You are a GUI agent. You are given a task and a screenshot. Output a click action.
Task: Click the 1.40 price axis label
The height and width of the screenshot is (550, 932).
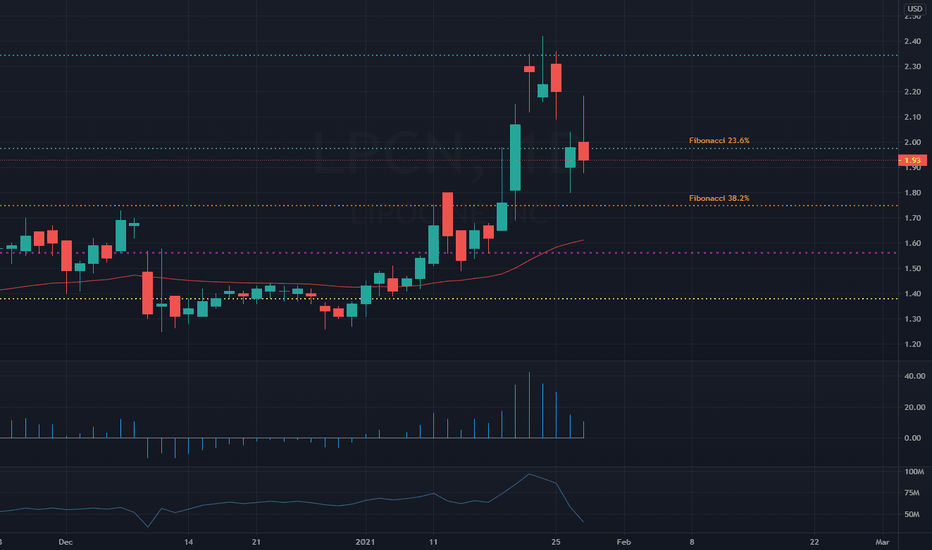click(912, 294)
